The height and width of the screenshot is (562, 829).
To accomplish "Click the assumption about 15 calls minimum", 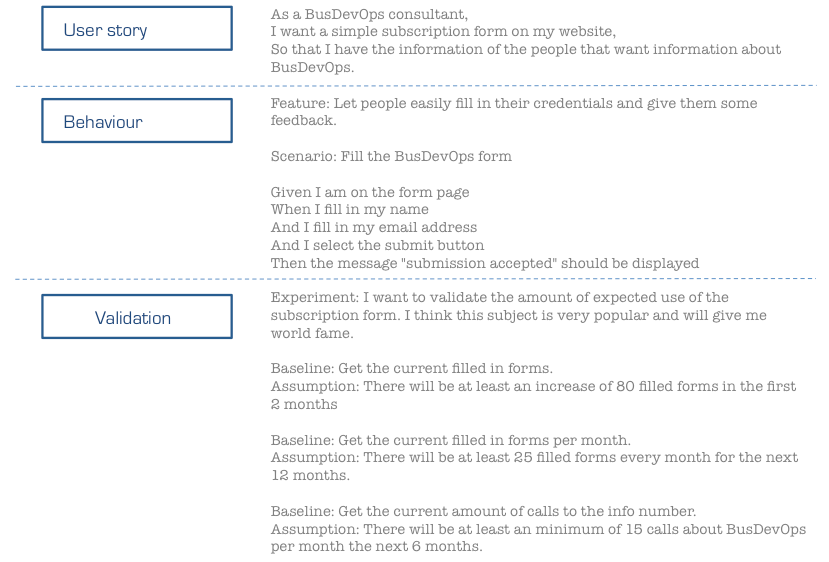I will tap(538, 529).
